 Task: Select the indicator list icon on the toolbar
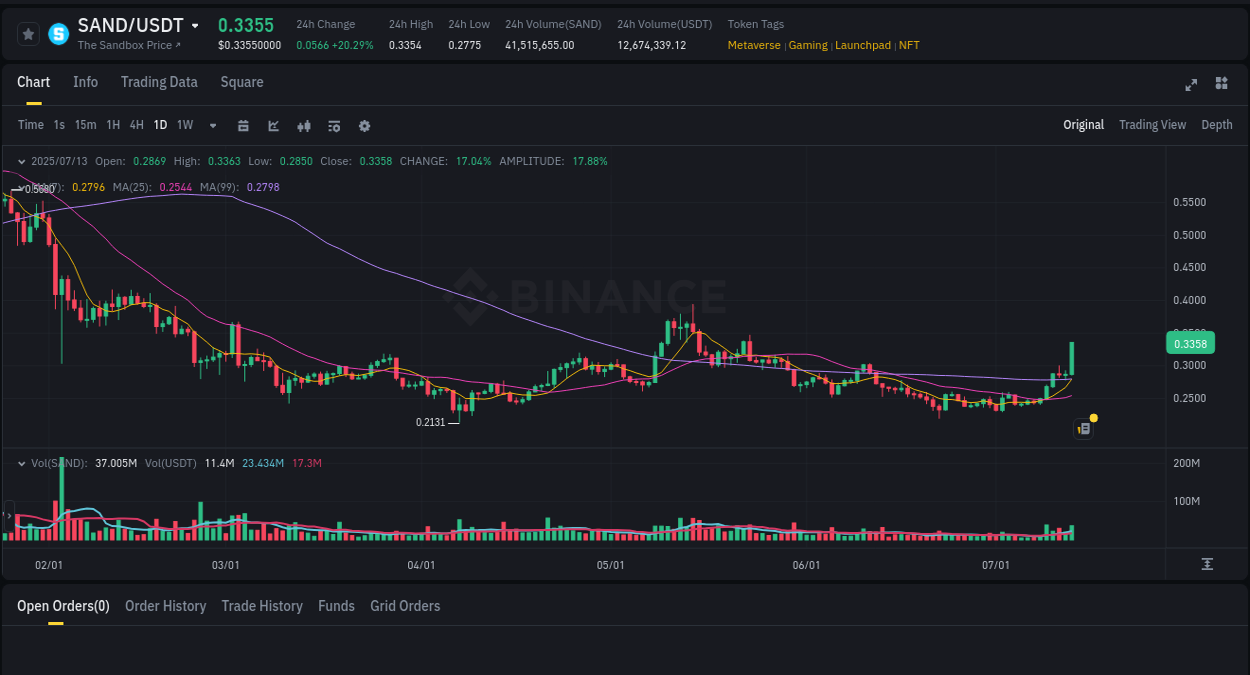coord(333,125)
